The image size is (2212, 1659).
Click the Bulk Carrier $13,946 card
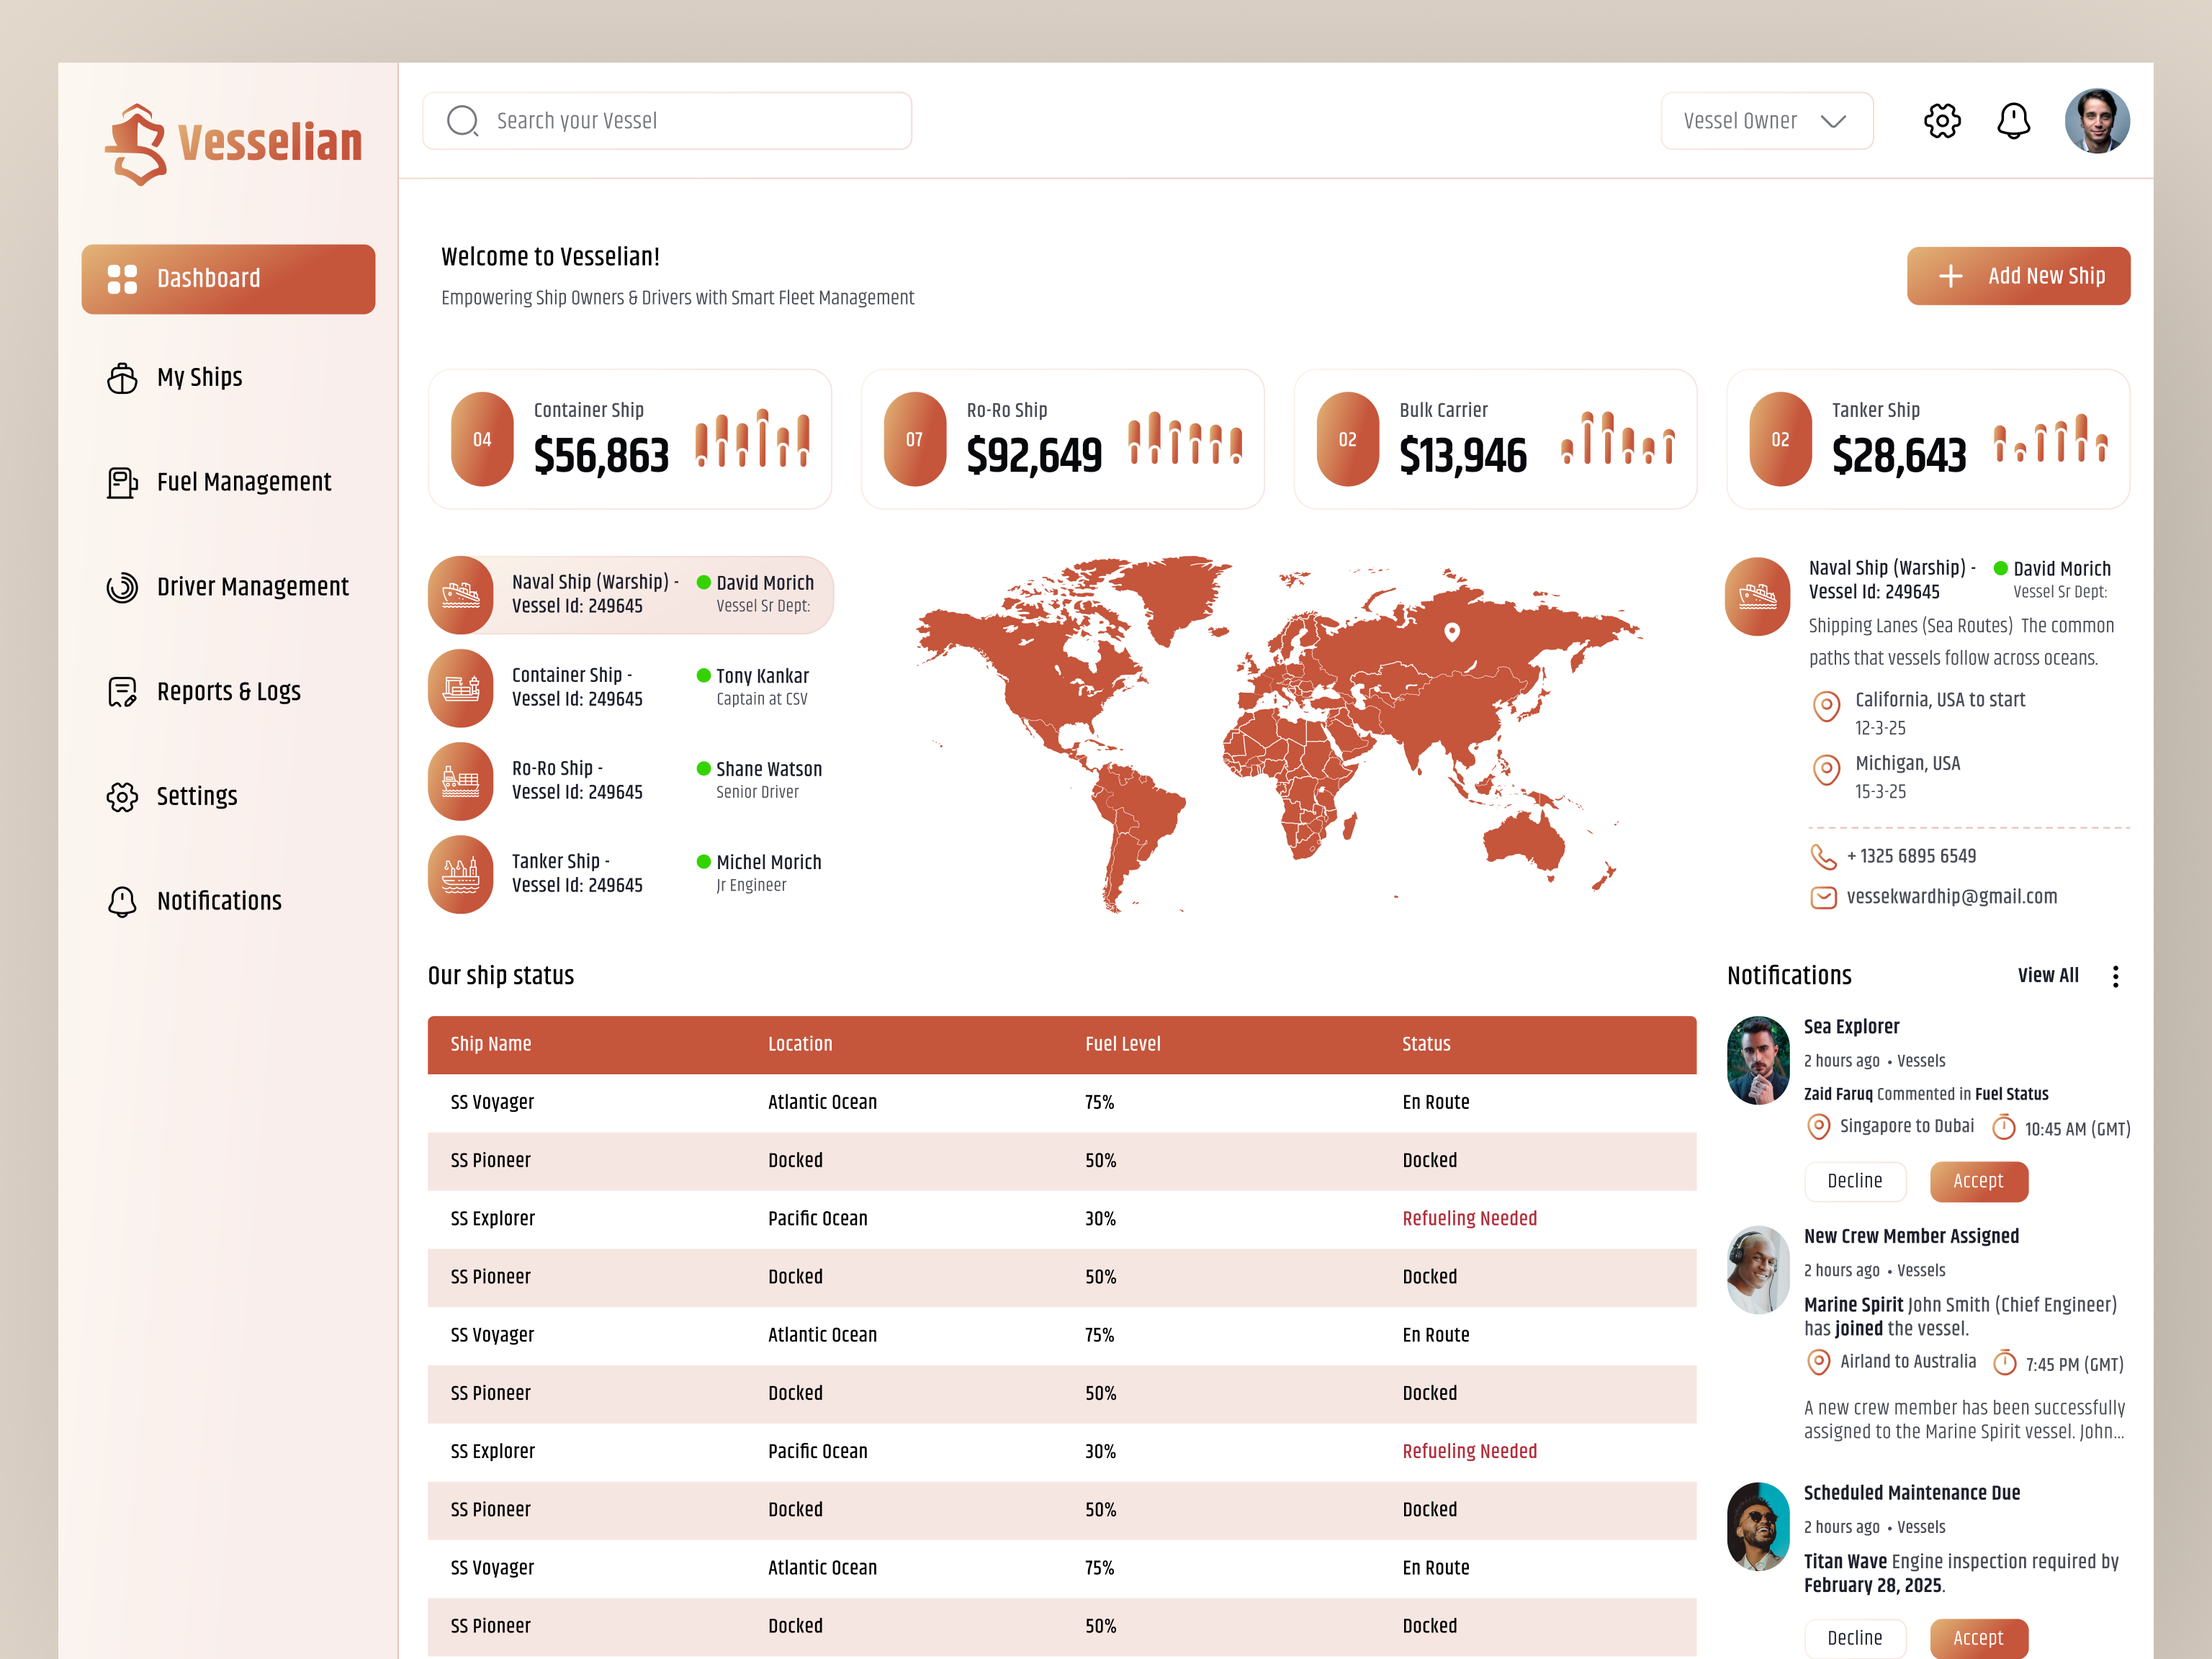pyautogui.click(x=1495, y=439)
